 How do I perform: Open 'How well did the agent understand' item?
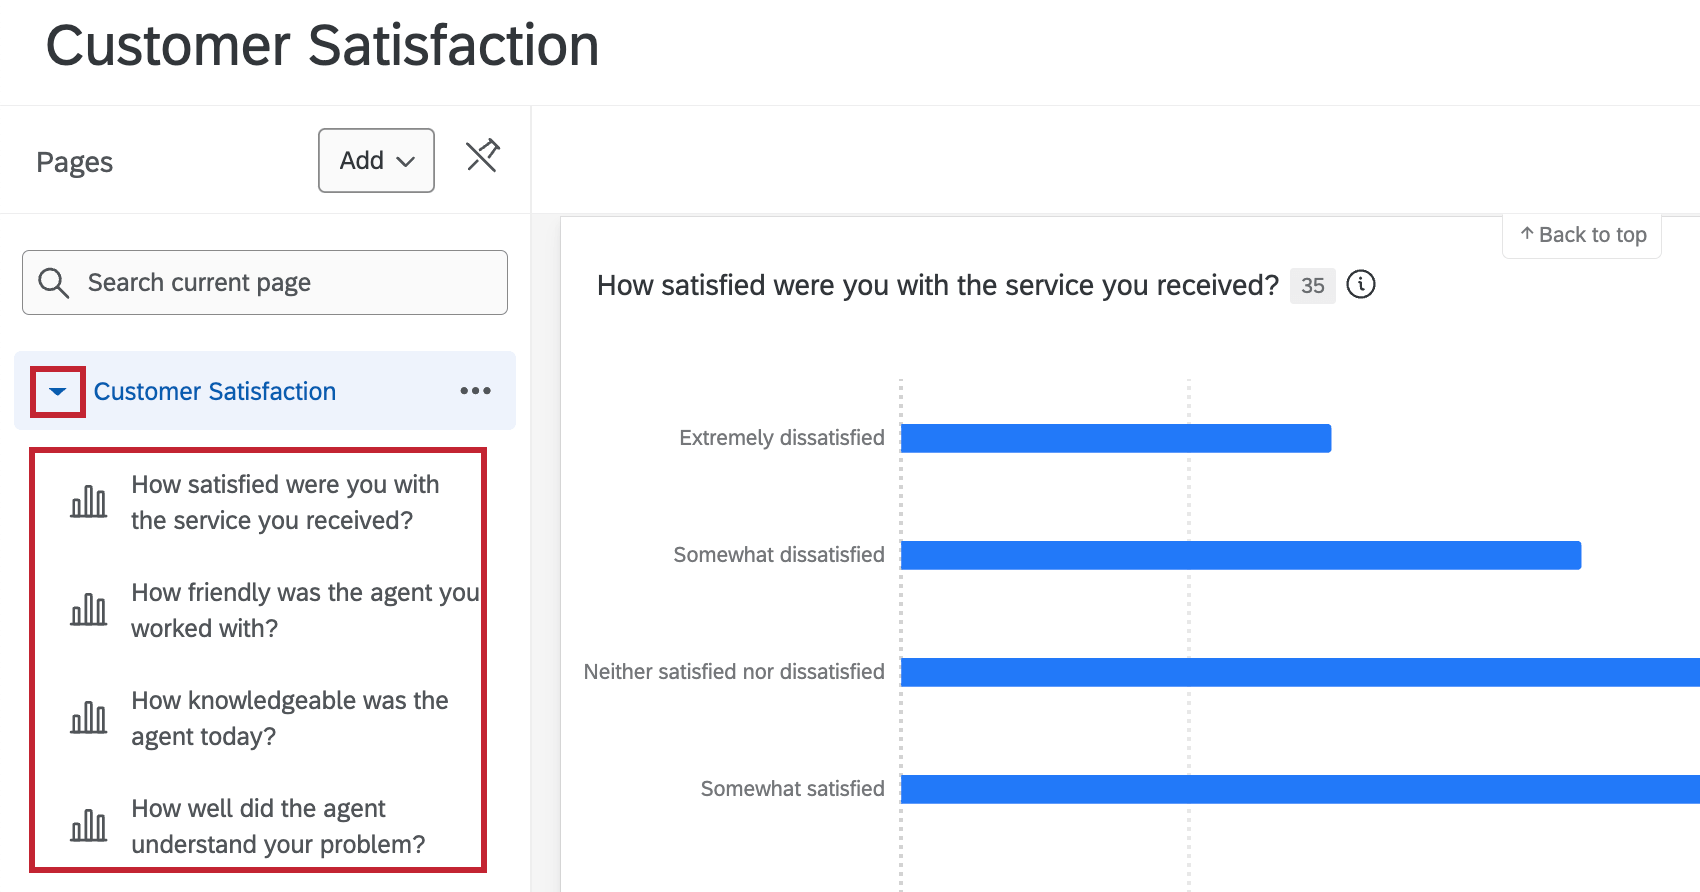coord(278,826)
